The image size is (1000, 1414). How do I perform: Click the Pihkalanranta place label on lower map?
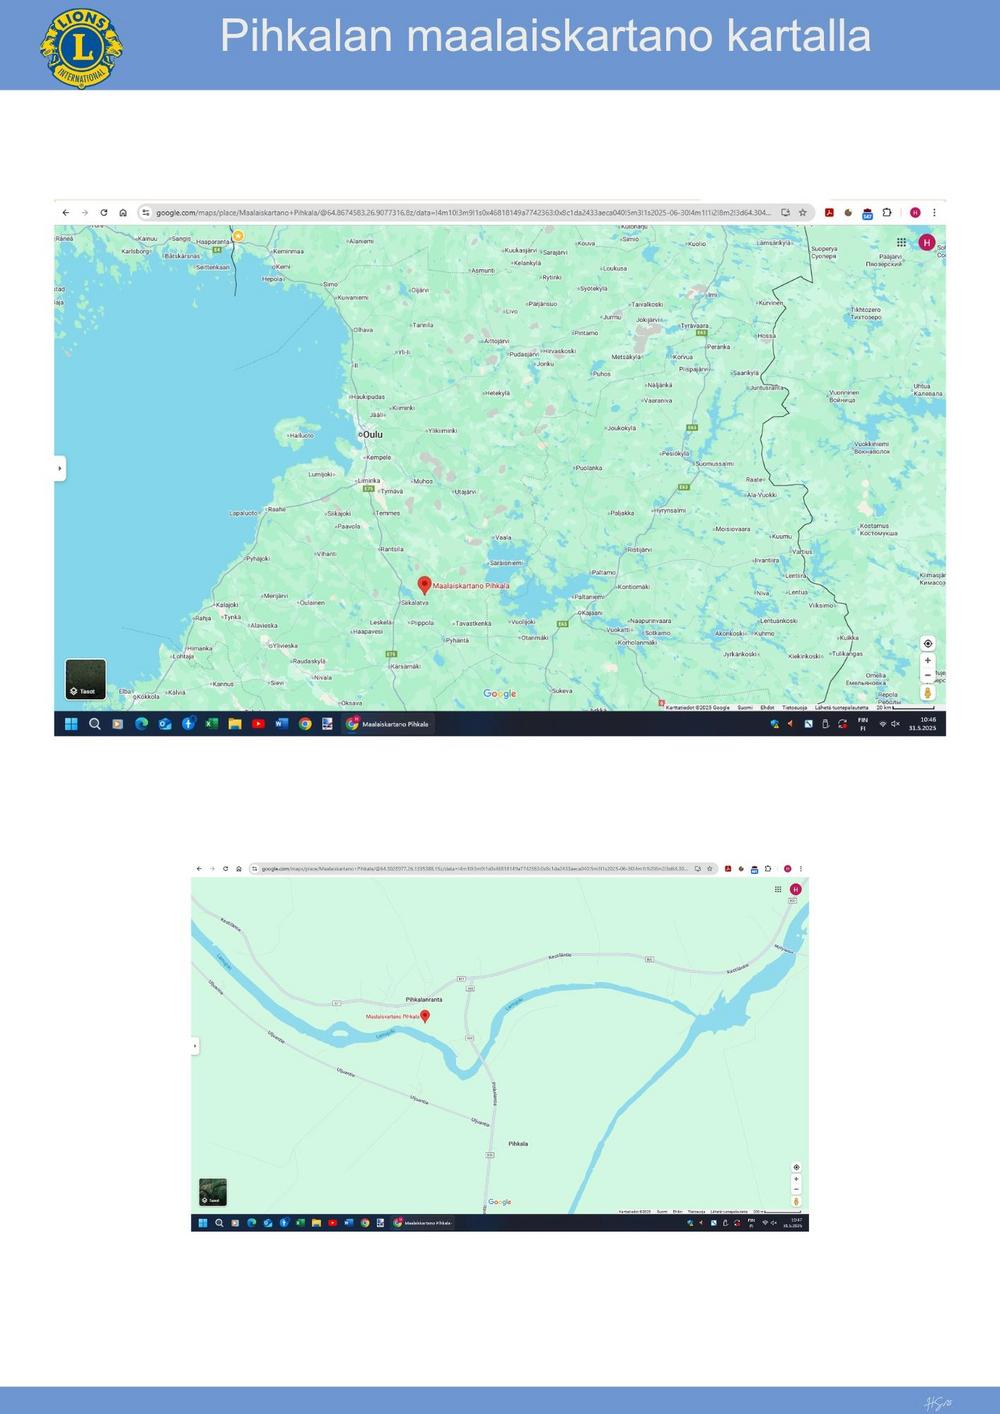click(423, 999)
